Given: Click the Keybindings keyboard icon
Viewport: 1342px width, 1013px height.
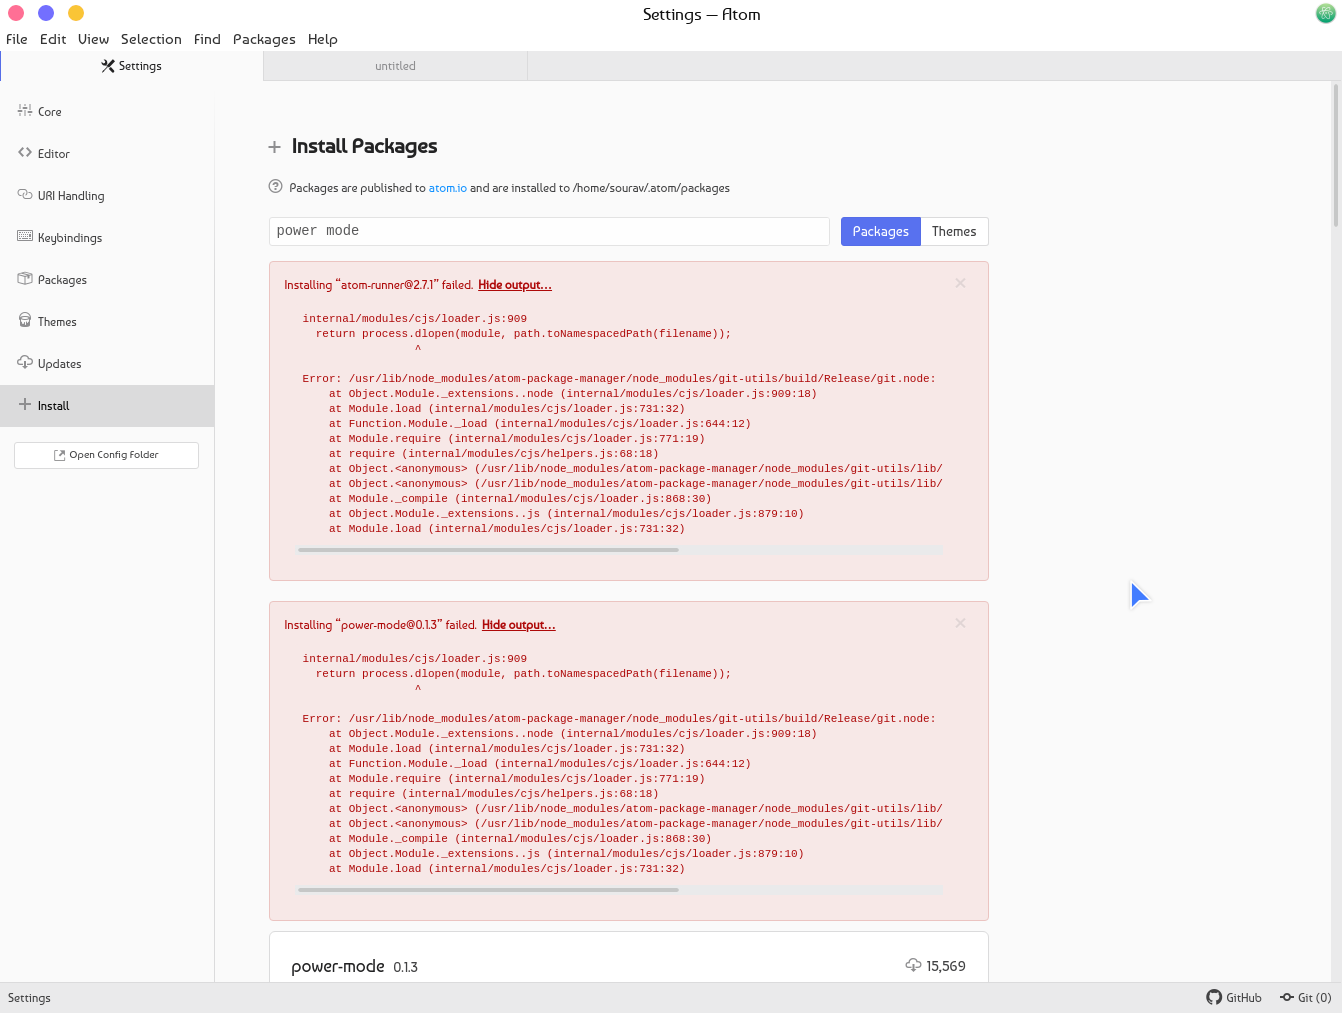Looking at the screenshot, I should [25, 237].
